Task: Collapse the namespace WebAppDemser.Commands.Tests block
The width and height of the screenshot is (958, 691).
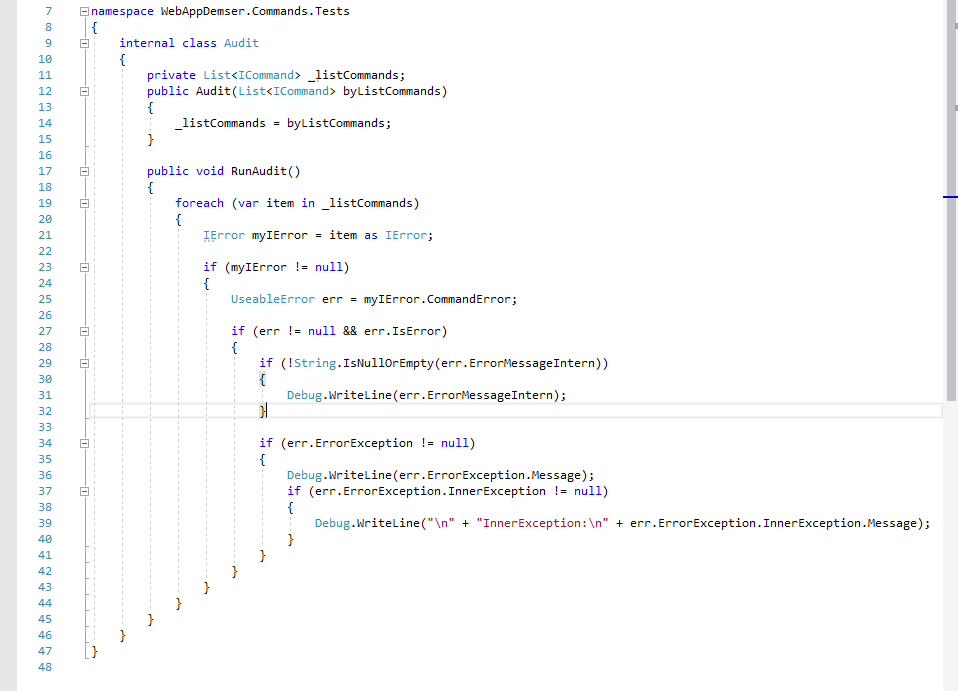Action: coord(84,11)
